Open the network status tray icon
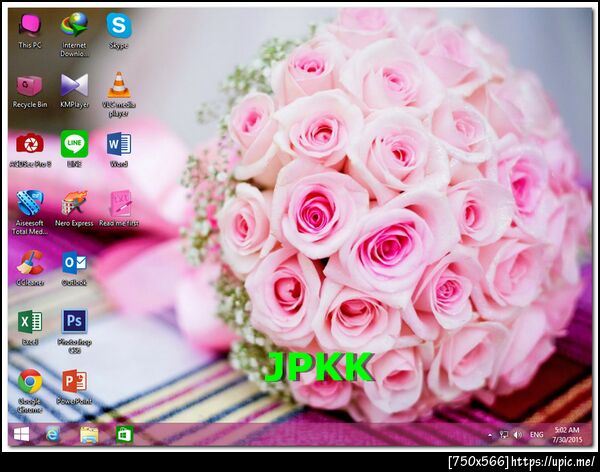Screen dimensions: 600x472 click(504, 434)
